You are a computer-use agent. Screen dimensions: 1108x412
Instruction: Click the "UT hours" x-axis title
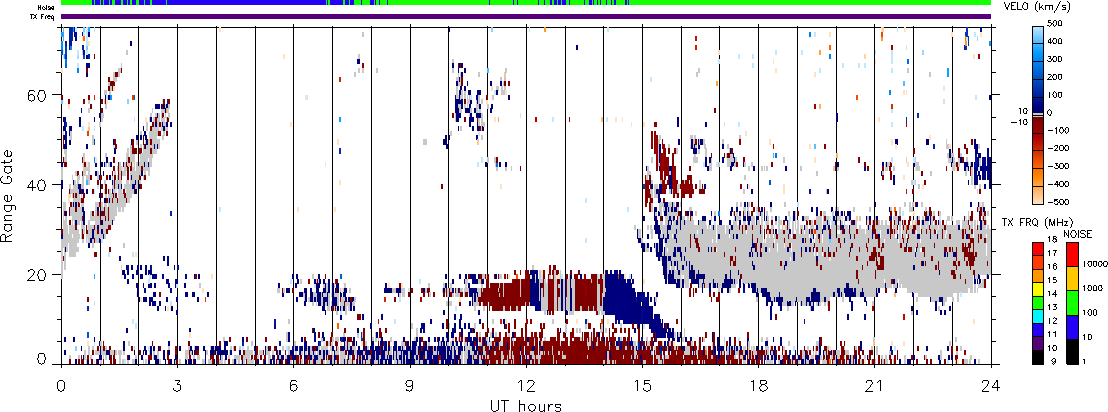[526, 405]
